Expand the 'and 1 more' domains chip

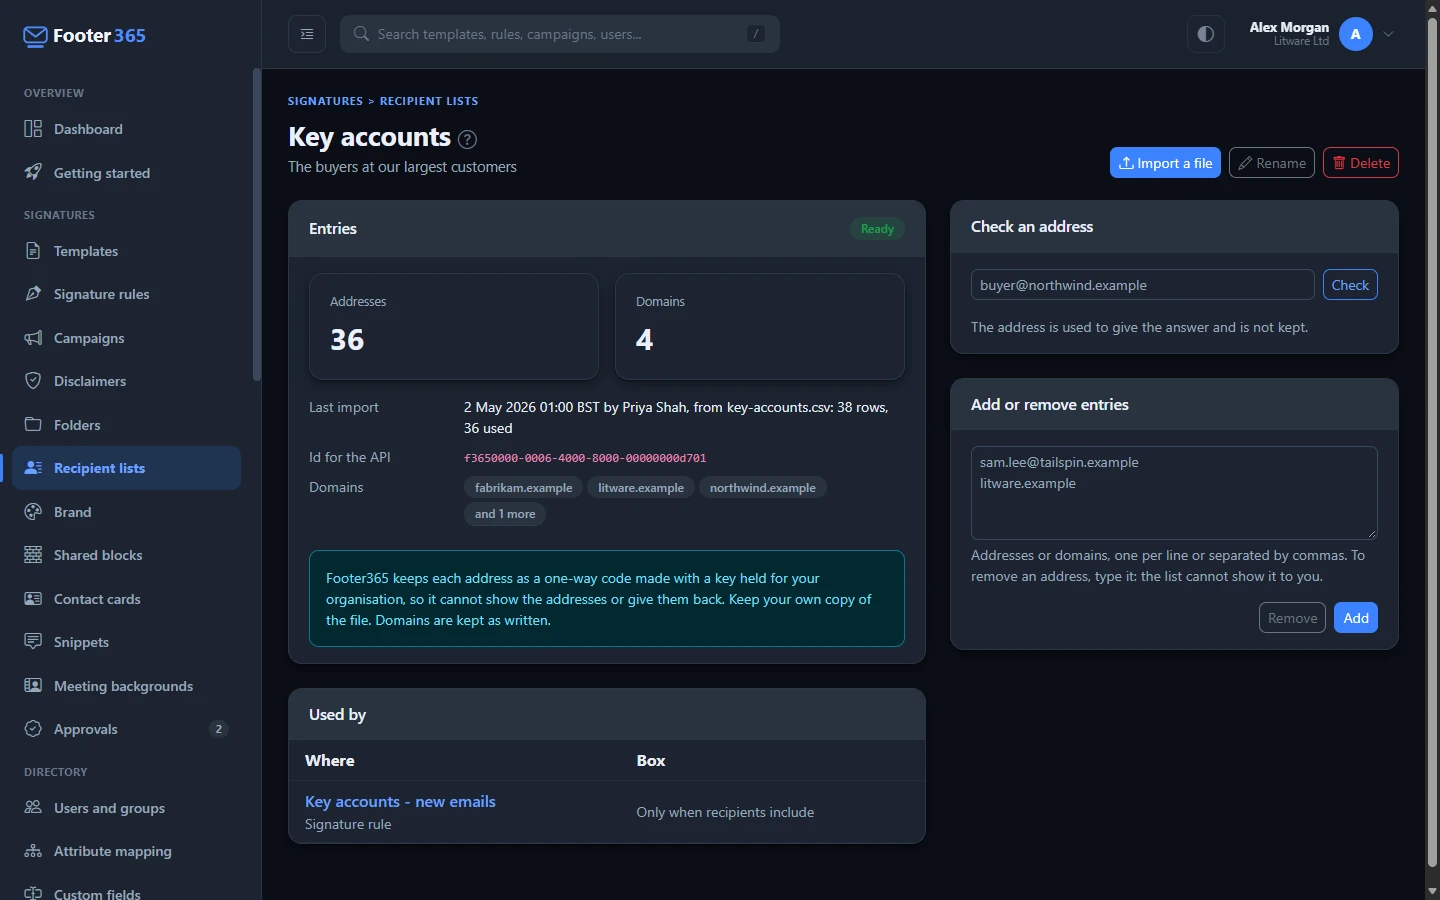[505, 514]
